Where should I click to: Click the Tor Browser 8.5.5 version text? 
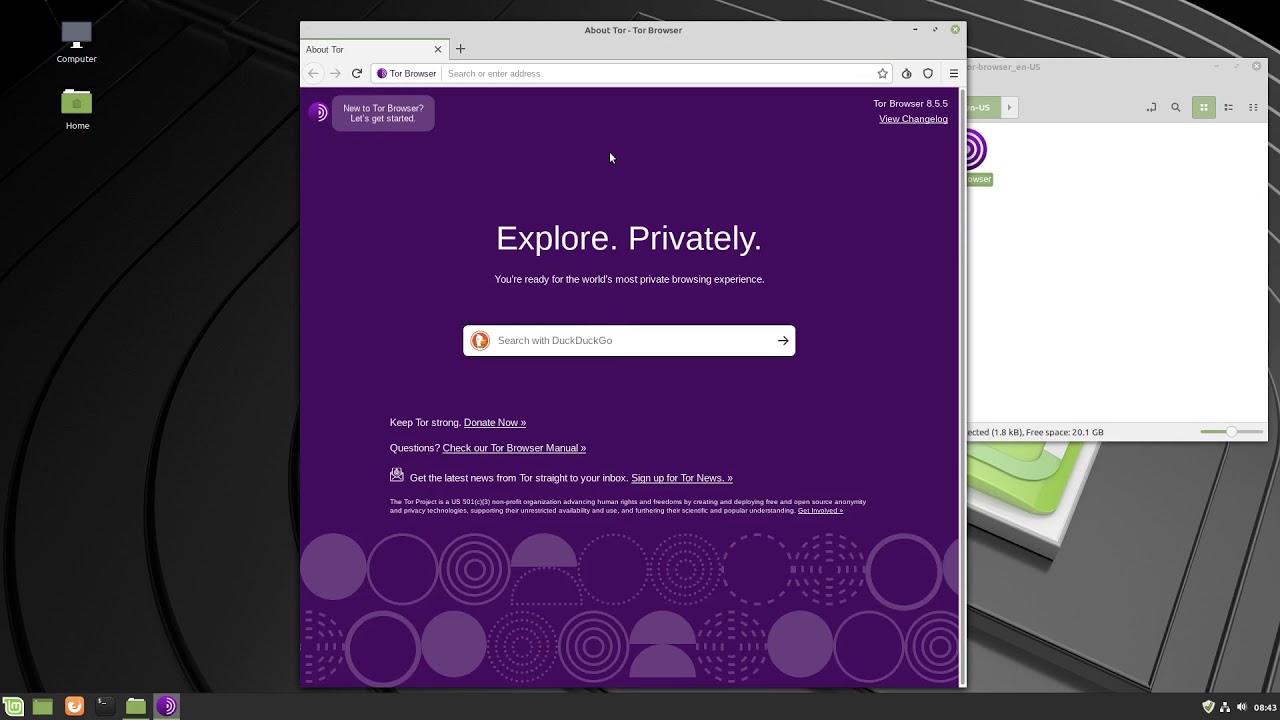pos(910,104)
